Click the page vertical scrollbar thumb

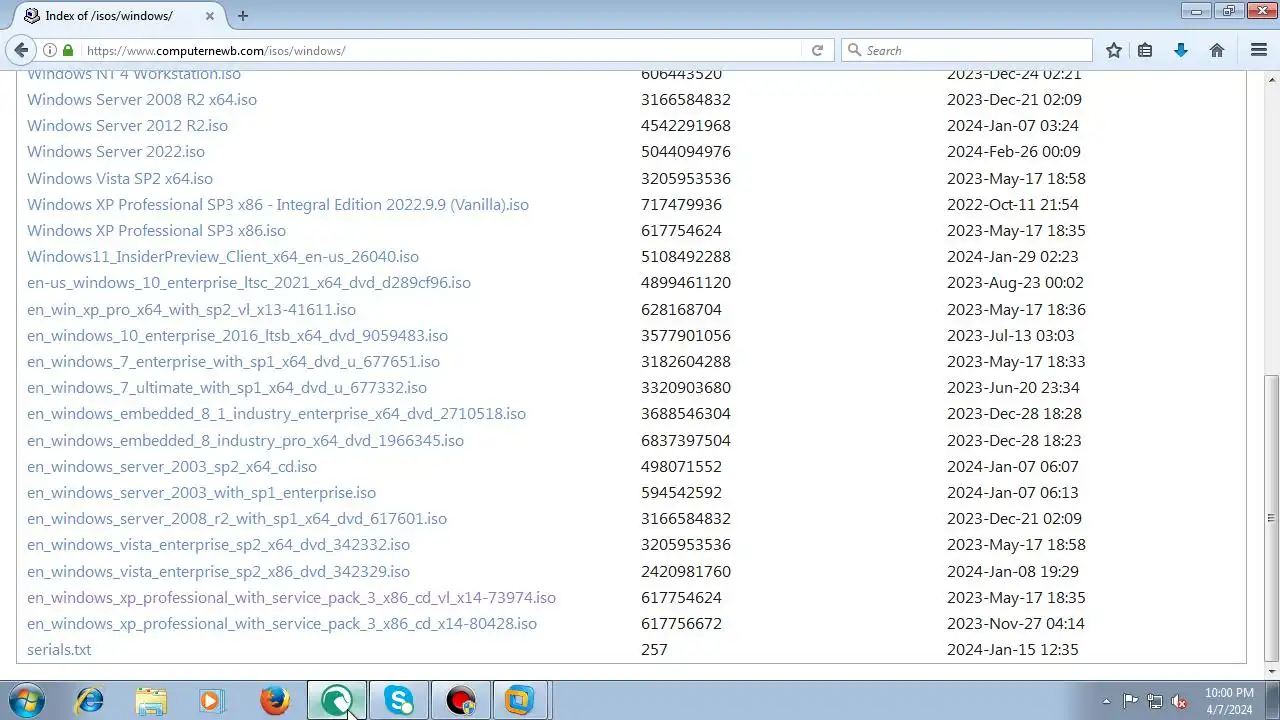[1272, 518]
